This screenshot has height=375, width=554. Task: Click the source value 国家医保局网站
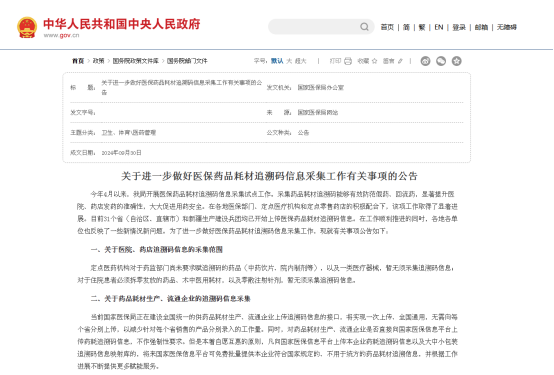pos(318,112)
